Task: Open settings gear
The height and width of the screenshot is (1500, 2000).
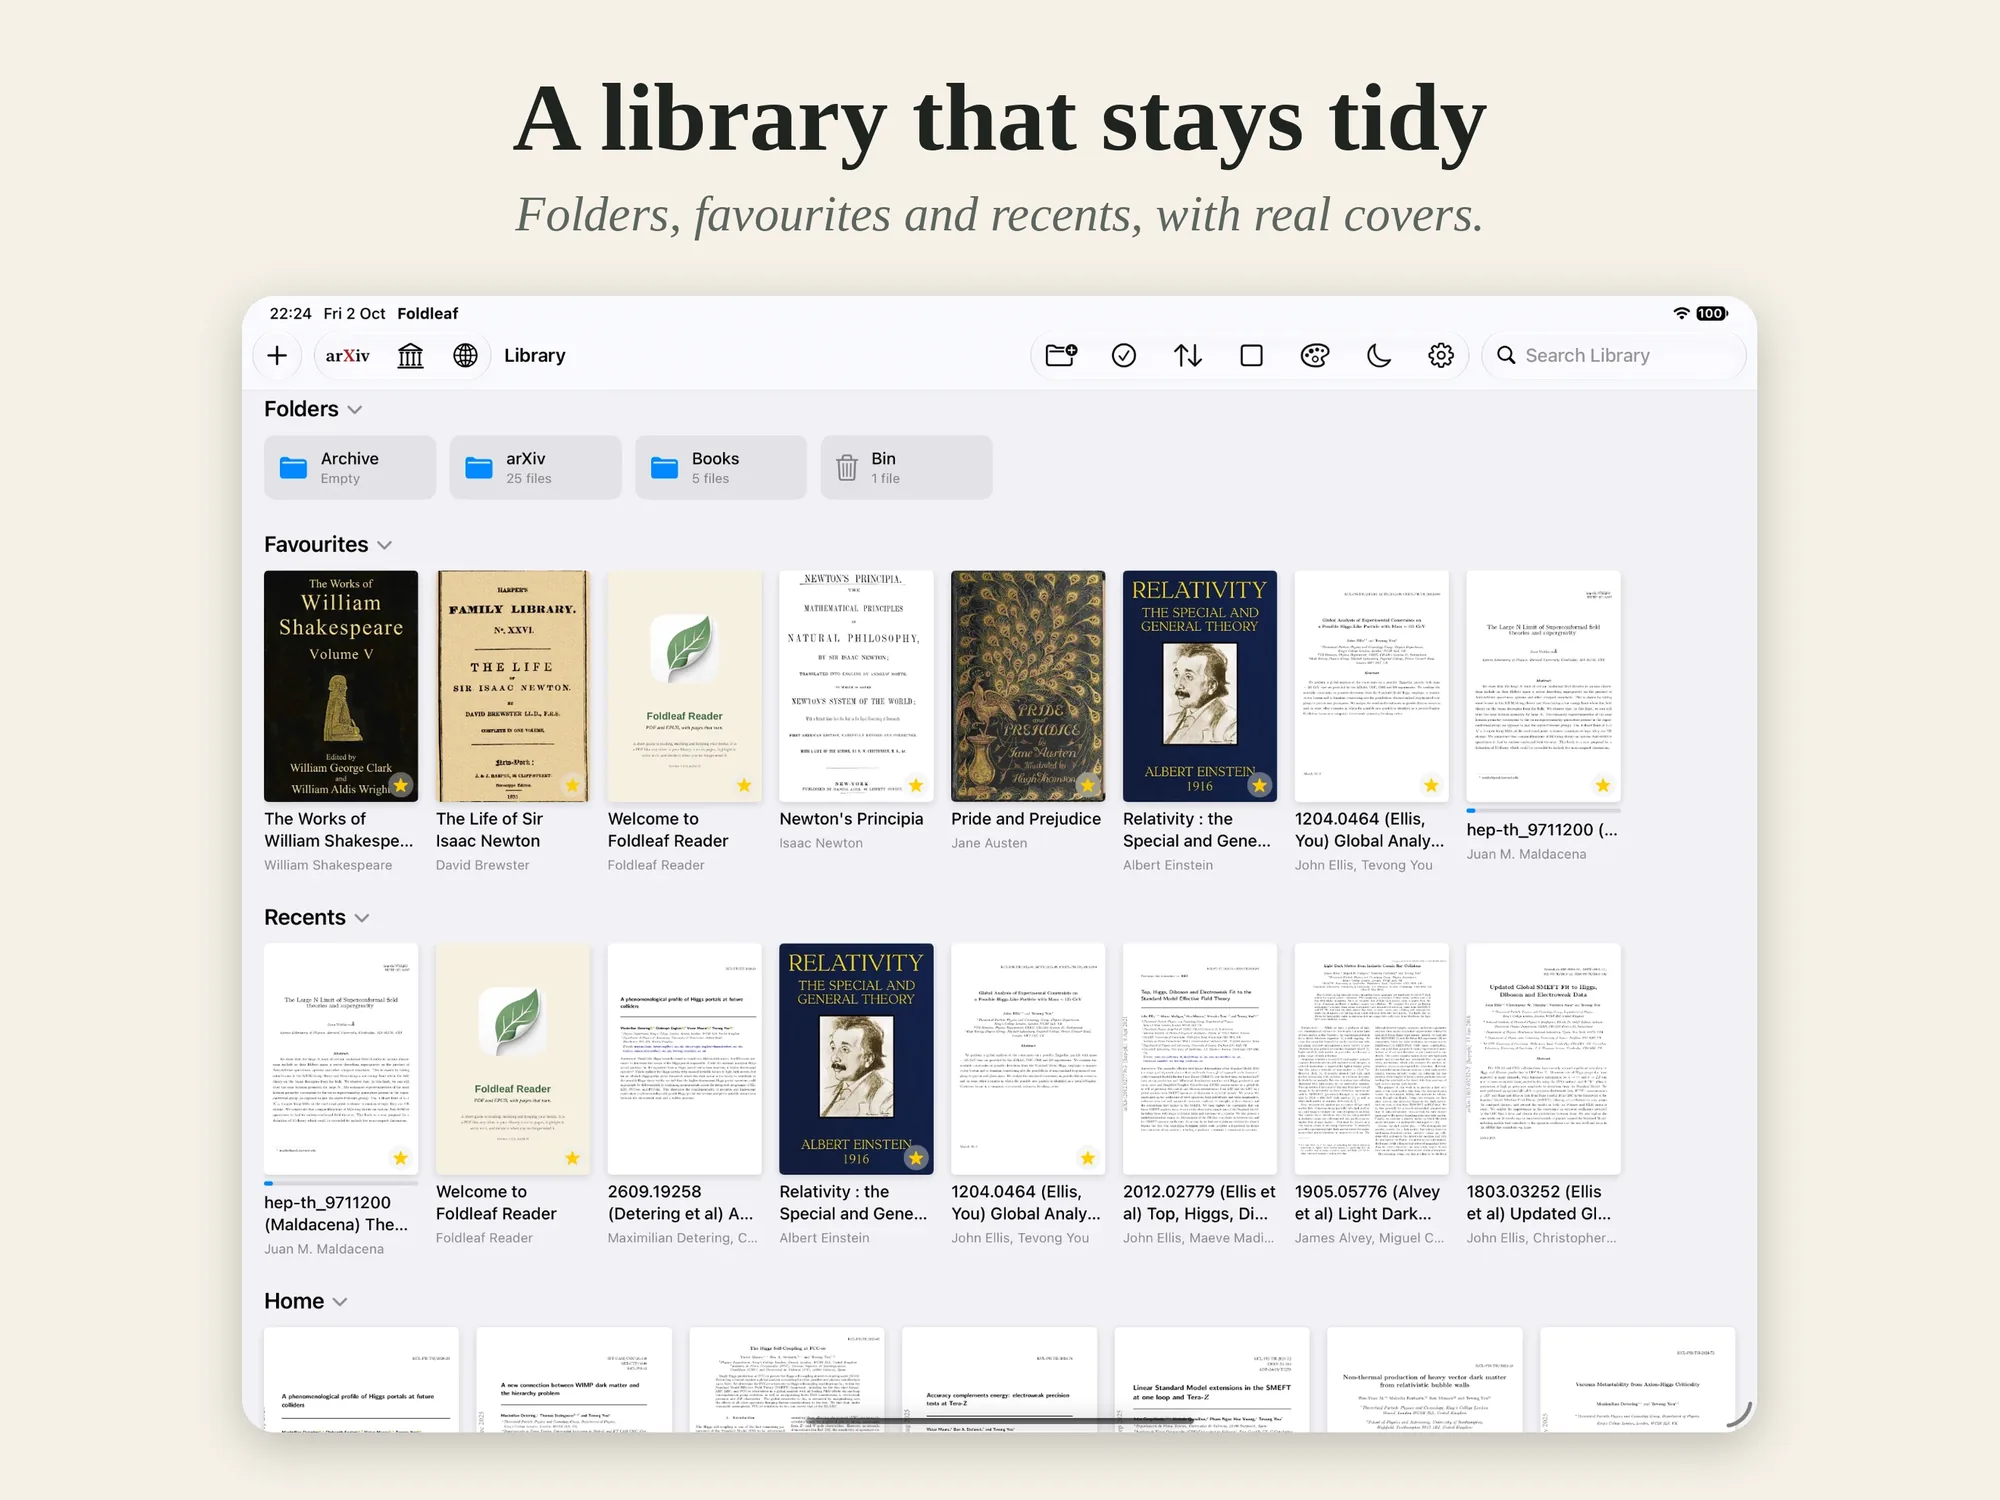Action: click(x=1440, y=355)
